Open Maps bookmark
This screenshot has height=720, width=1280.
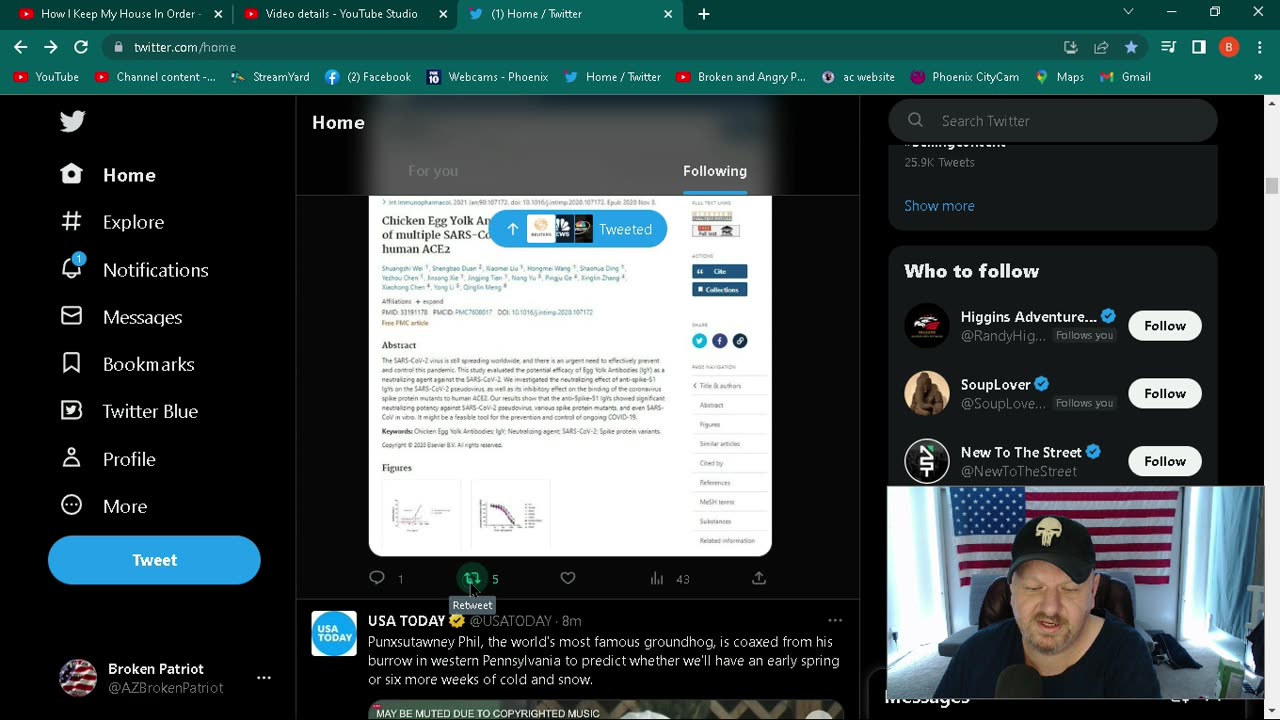(1060, 77)
